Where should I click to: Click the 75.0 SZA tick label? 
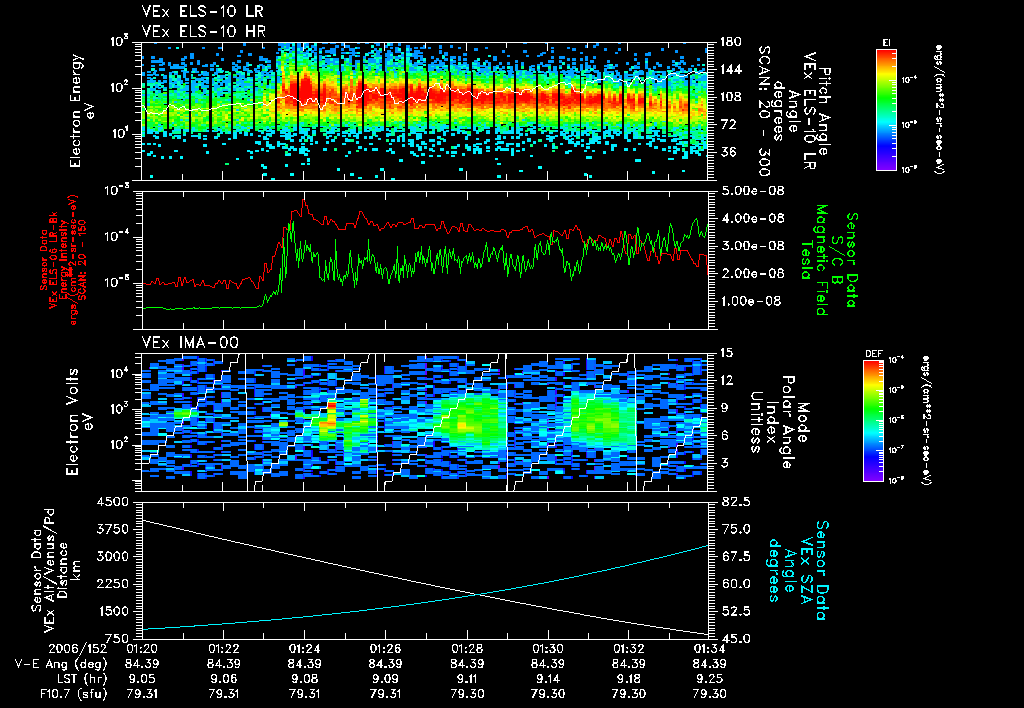[x=735, y=529]
